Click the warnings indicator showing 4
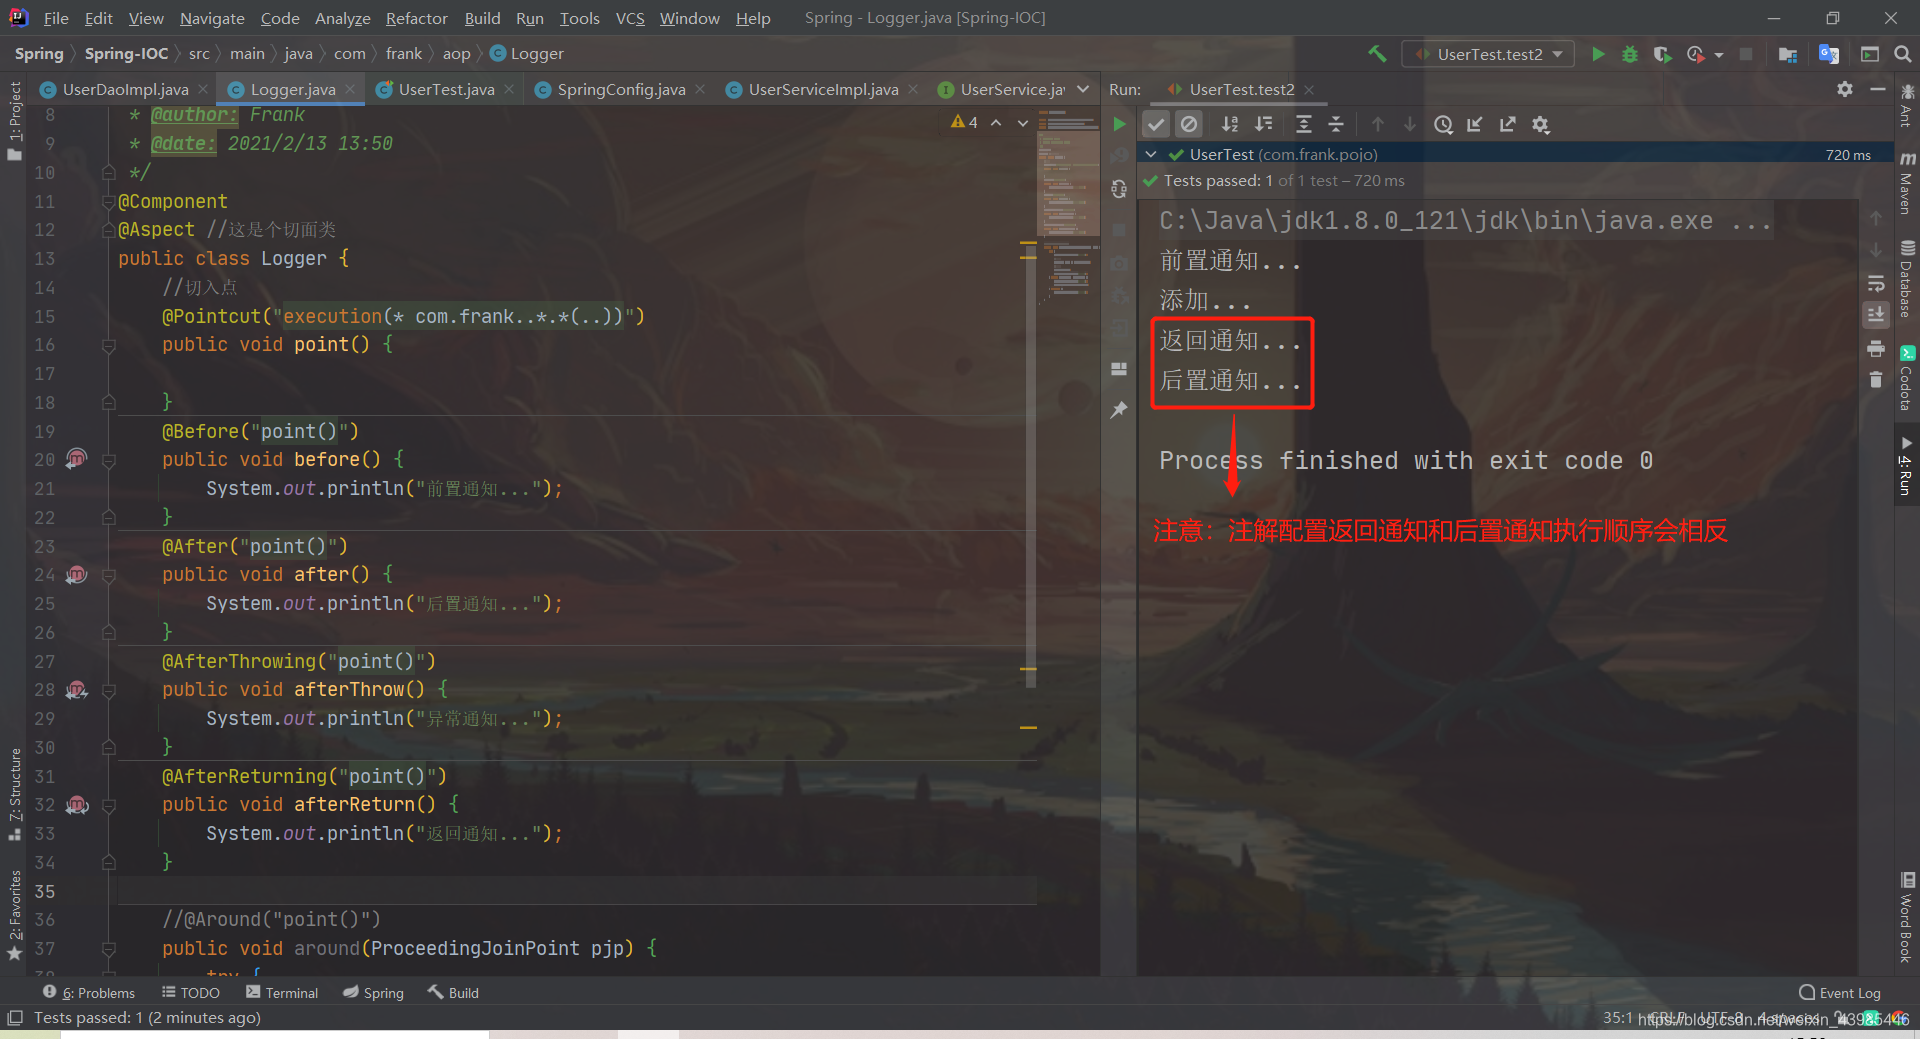Viewport: 1920px width, 1039px height. [x=965, y=122]
